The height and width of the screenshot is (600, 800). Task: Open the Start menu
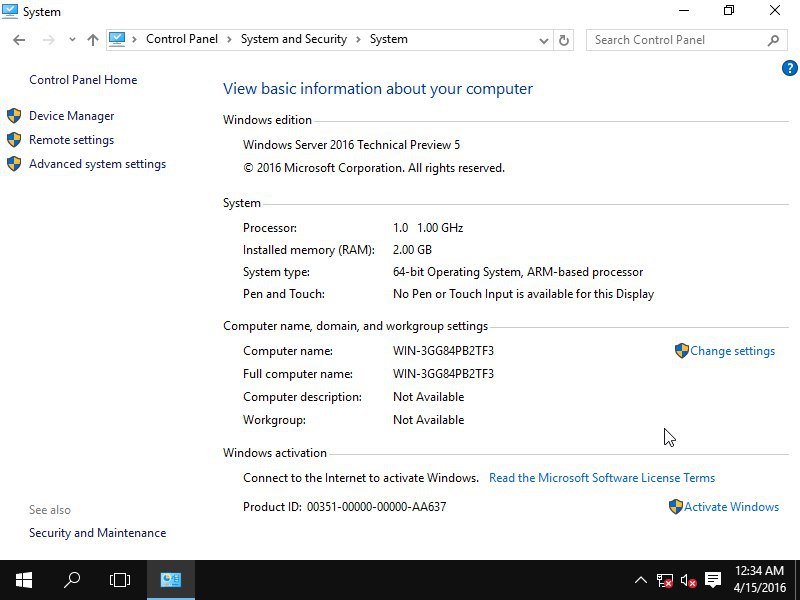24,580
